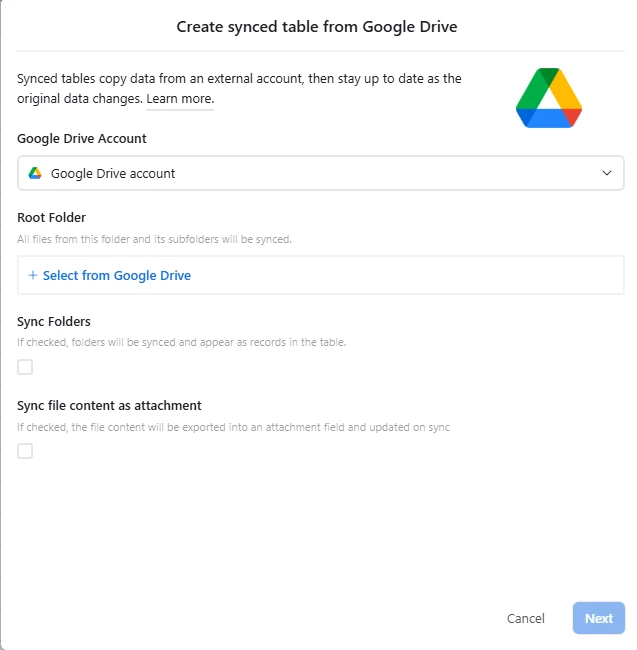This screenshot has width=637, height=650.
Task: Click Sync file content as attachment heading
Action: [109, 405]
